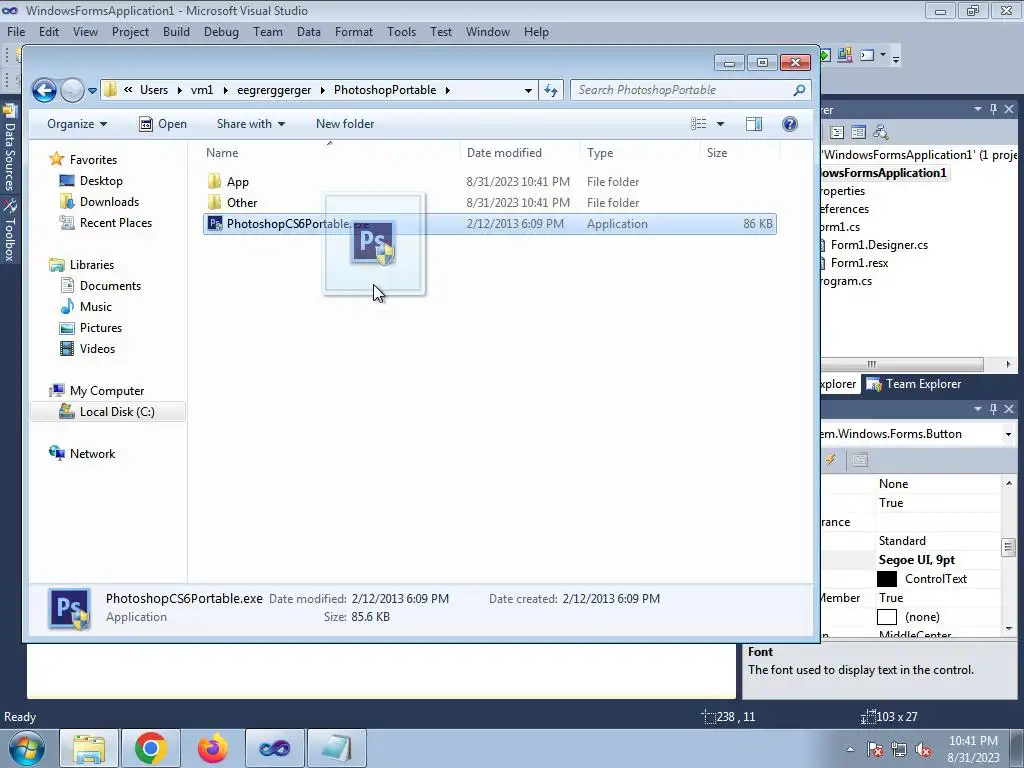Expand arrow after PhotoshopPortable breadcrumb
The image size is (1024, 768).
(x=448, y=90)
